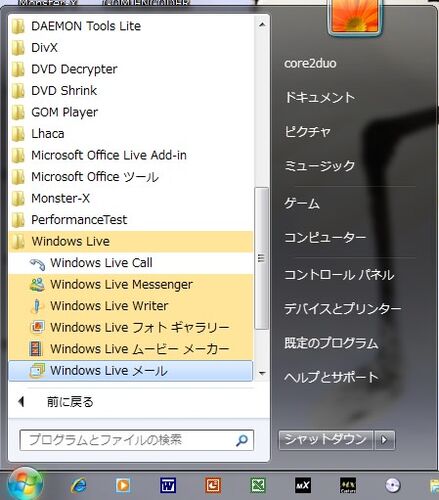Open PowerPoint from the taskbar icon
This screenshot has height=500, width=439.
[x=213, y=485]
